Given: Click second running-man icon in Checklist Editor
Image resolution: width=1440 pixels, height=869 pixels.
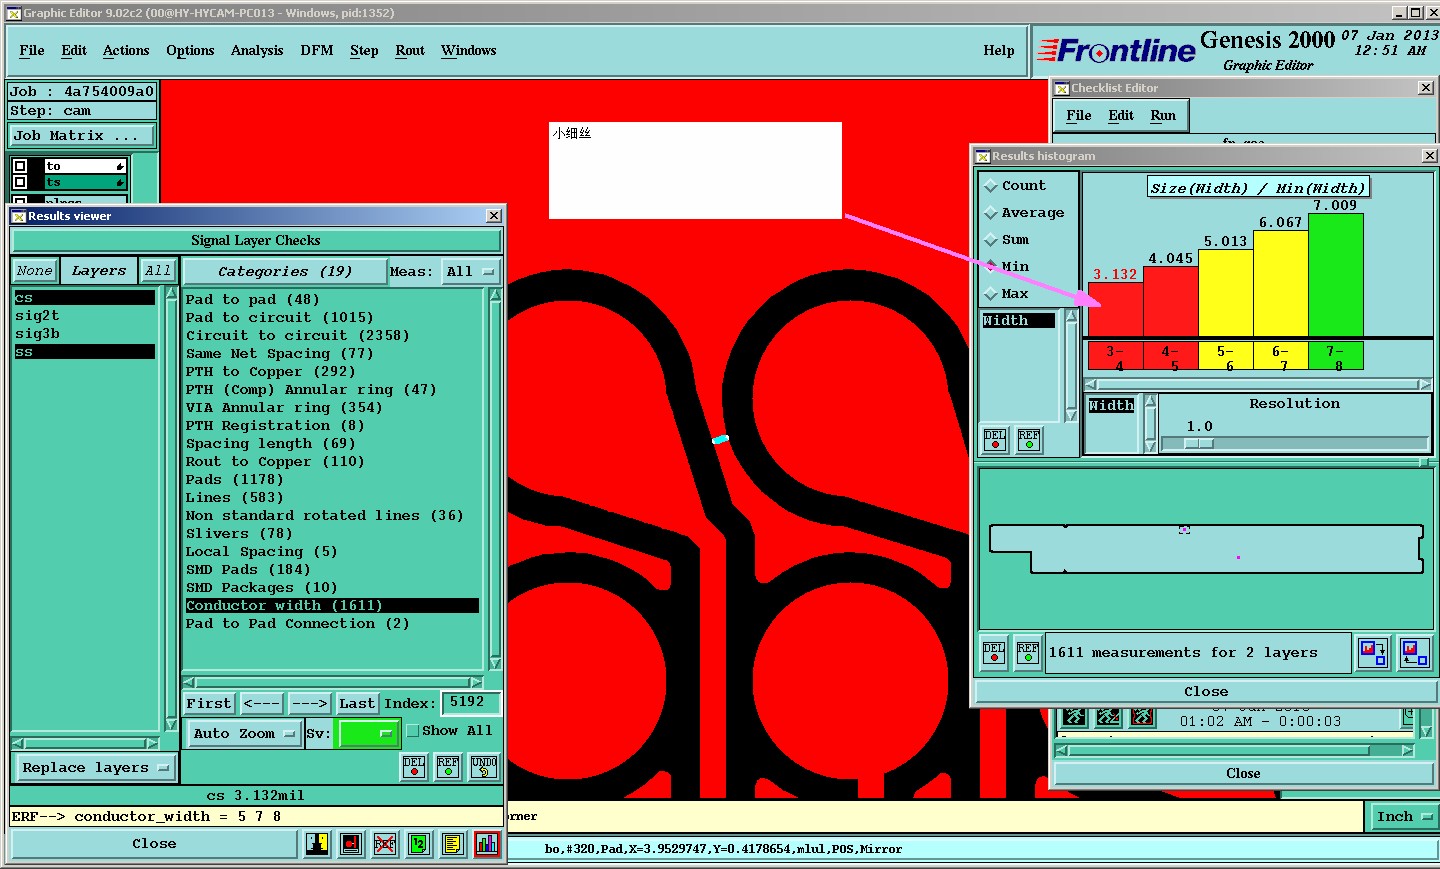Looking at the screenshot, I should click(1108, 717).
